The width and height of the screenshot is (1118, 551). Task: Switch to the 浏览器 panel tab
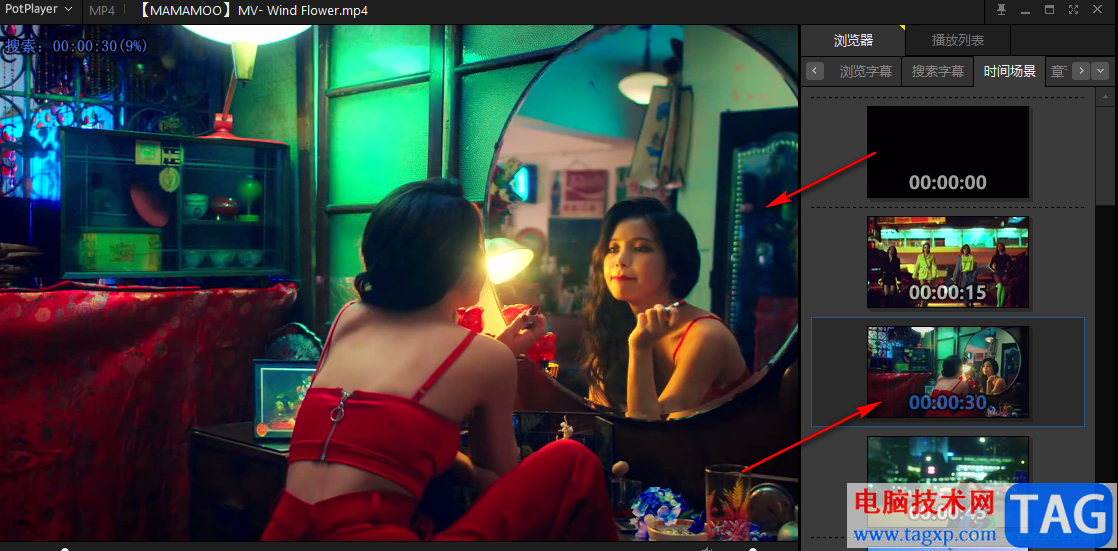(x=853, y=41)
